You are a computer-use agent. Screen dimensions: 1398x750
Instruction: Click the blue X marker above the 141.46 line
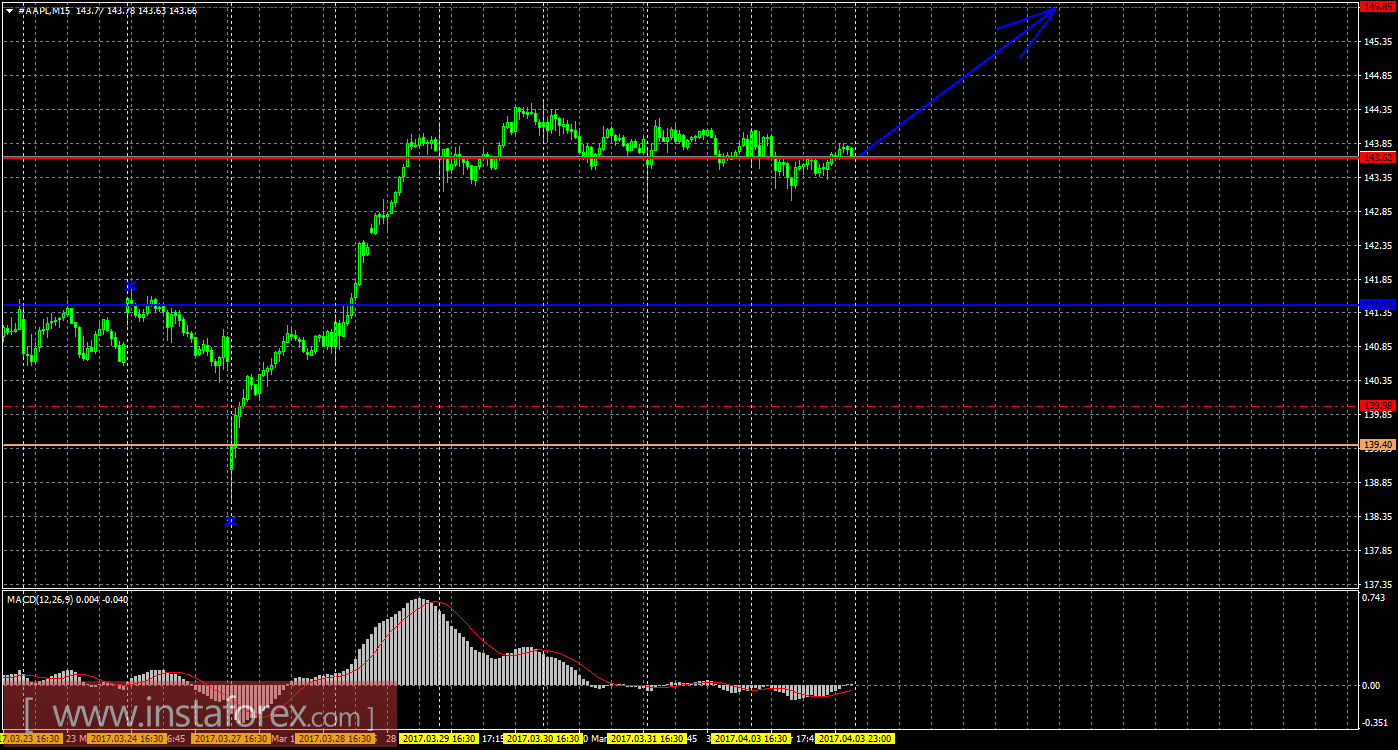tap(130, 286)
